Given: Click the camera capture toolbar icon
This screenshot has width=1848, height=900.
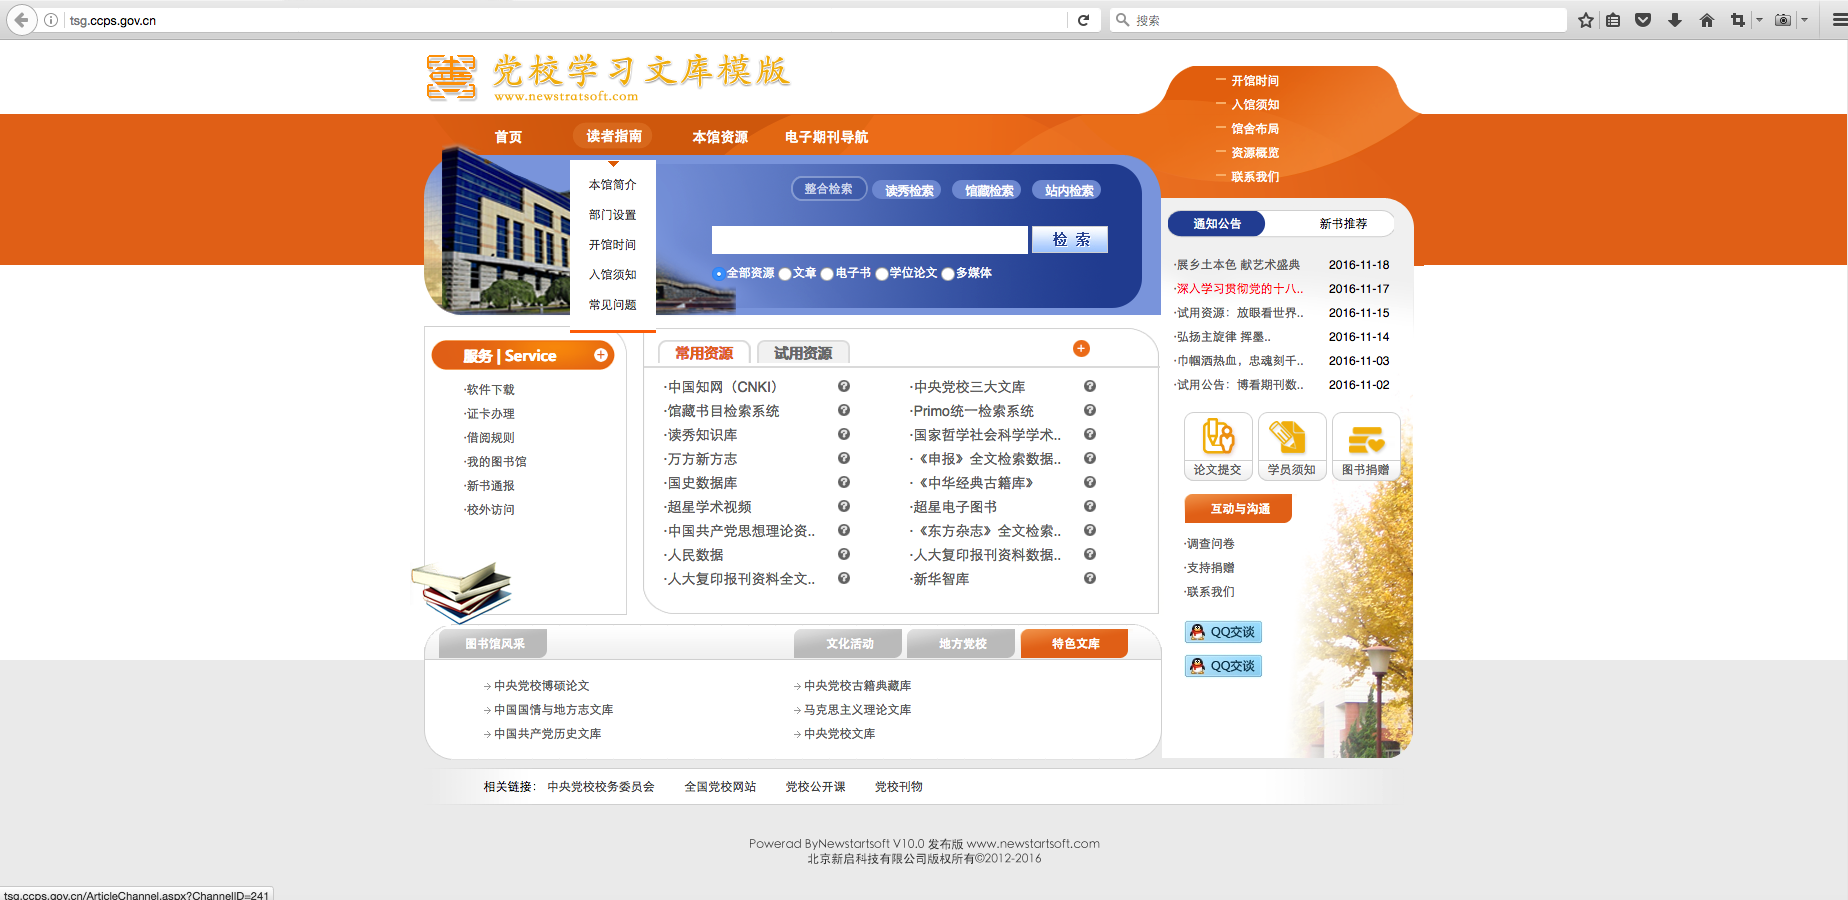Looking at the screenshot, I should 1783,20.
